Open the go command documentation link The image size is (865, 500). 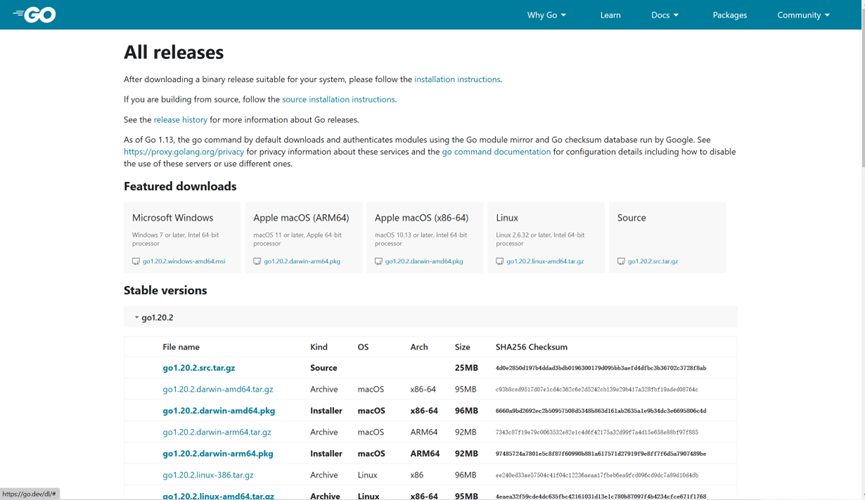pos(496,152)
